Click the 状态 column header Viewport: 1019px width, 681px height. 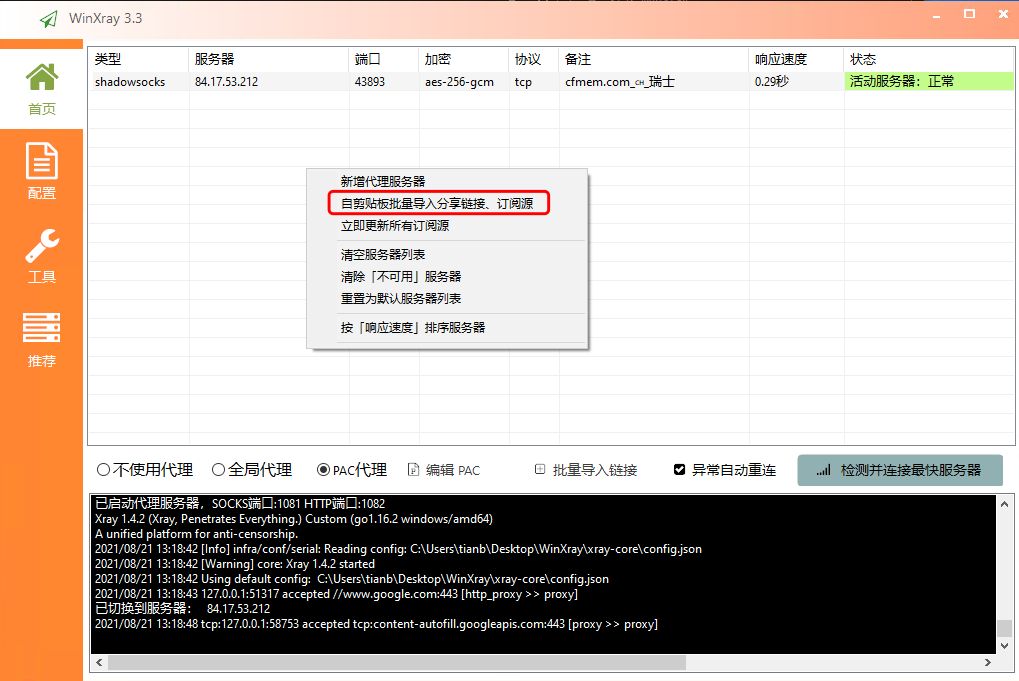[x=929, y=59]
